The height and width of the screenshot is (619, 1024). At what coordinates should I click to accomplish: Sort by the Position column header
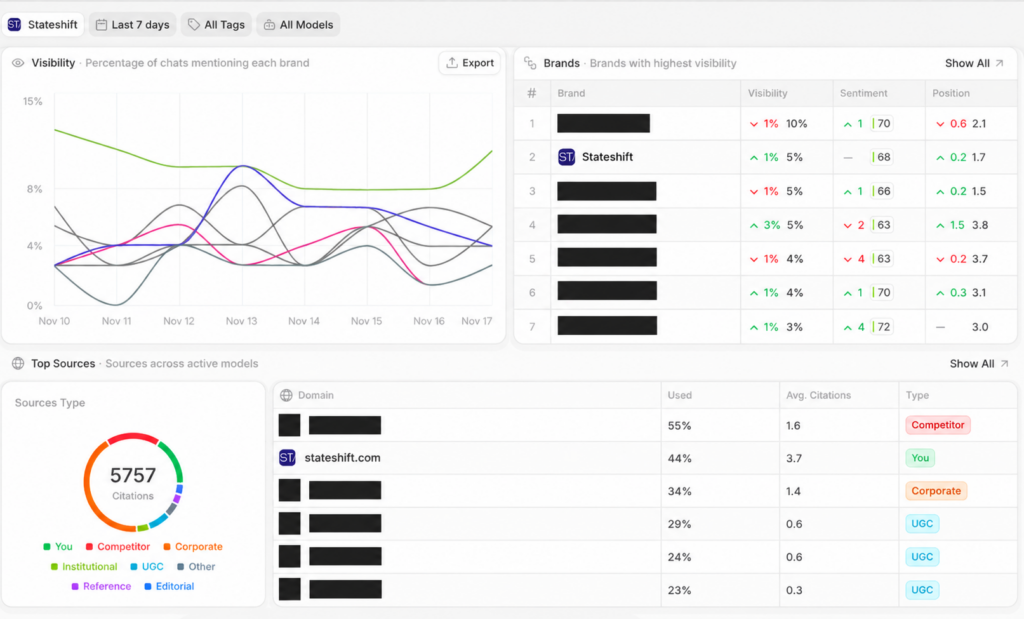[x=951, y=93]
